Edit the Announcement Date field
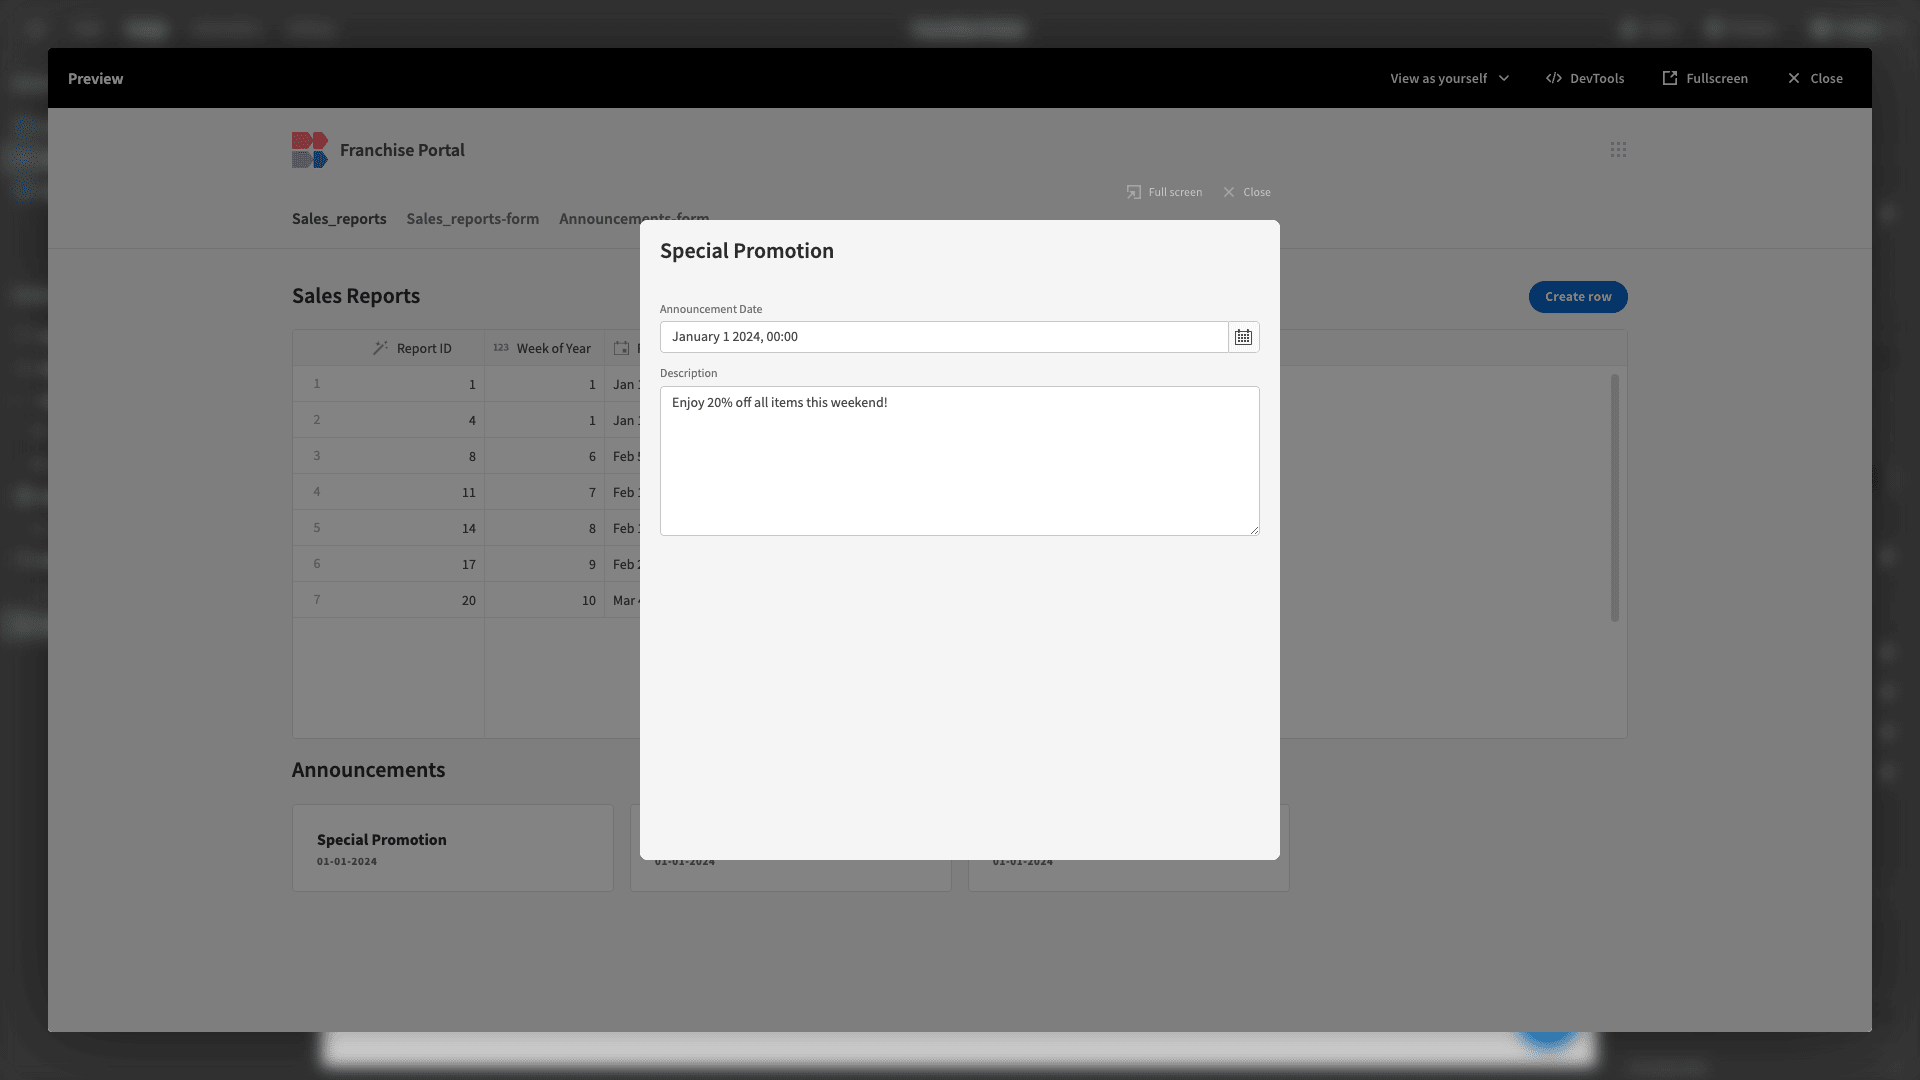 pyautogui.click(x=944, y=337)
